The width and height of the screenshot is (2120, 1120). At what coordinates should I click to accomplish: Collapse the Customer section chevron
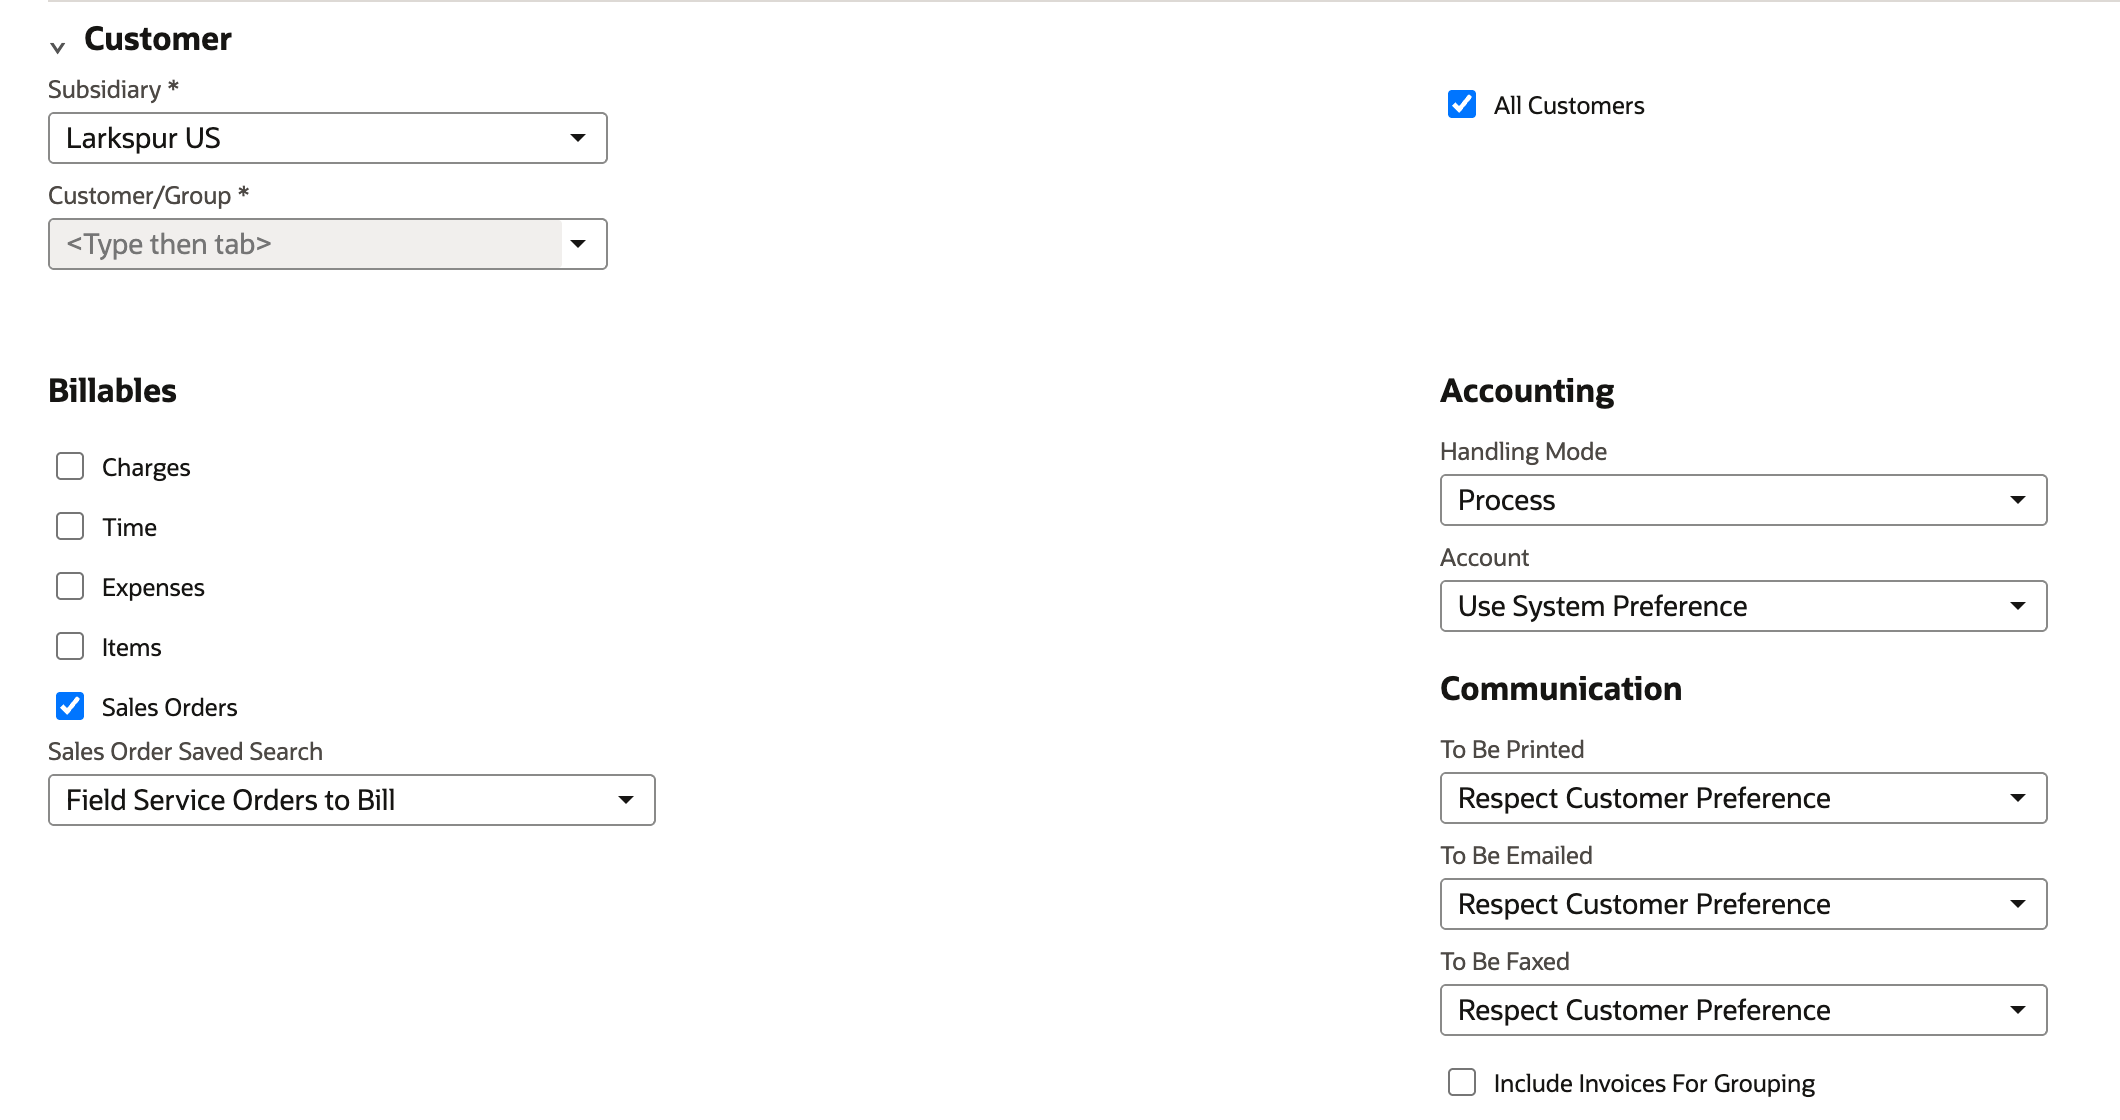click(x=58, y=47)
